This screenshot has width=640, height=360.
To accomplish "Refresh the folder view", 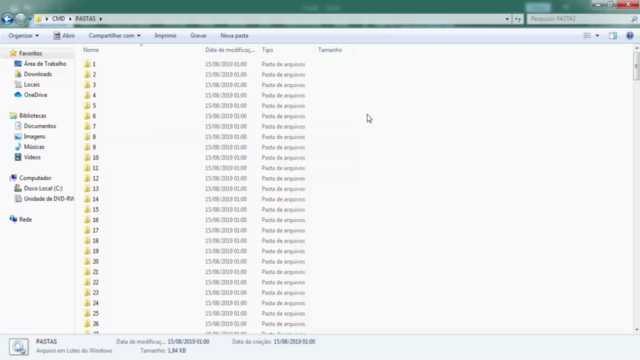I will 518,19.
